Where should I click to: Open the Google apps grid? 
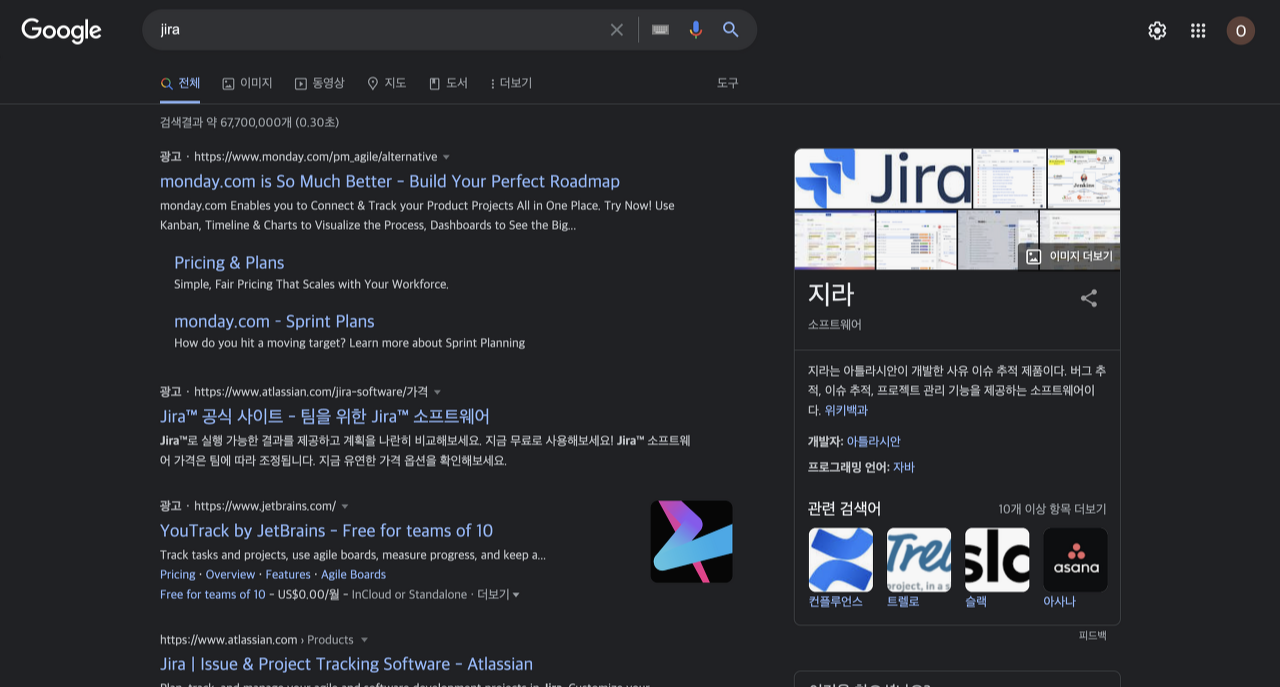pos(1198,31)
